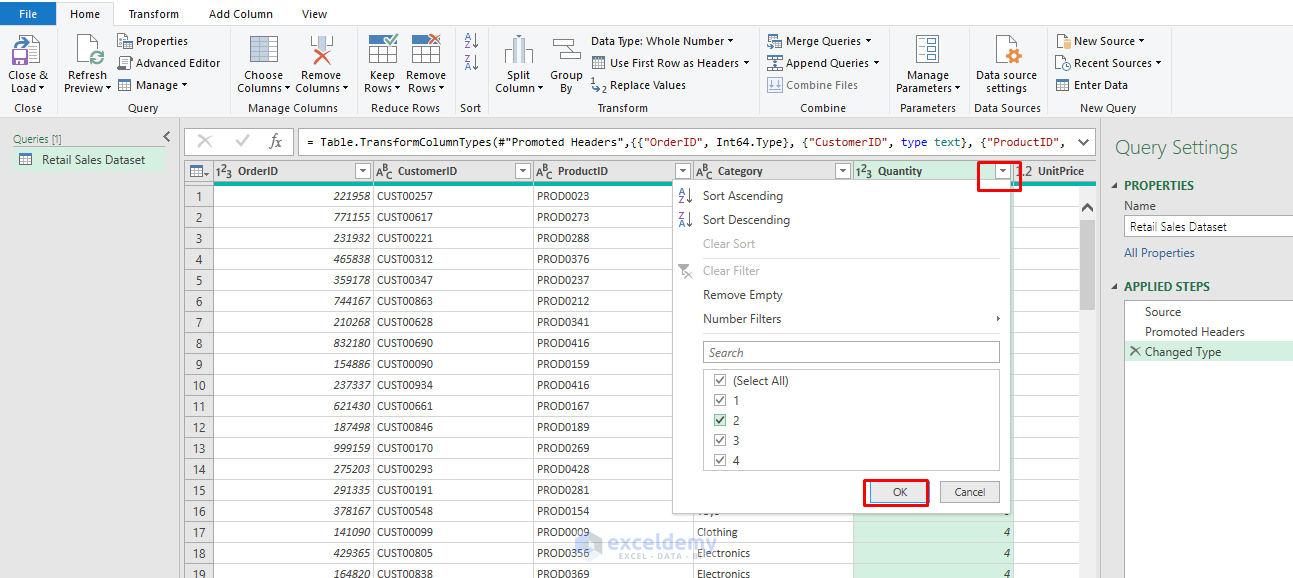This screenshot has width=1293, height=578.
Task: Select the cell CUST00257
Action: [x=453, y=196]
